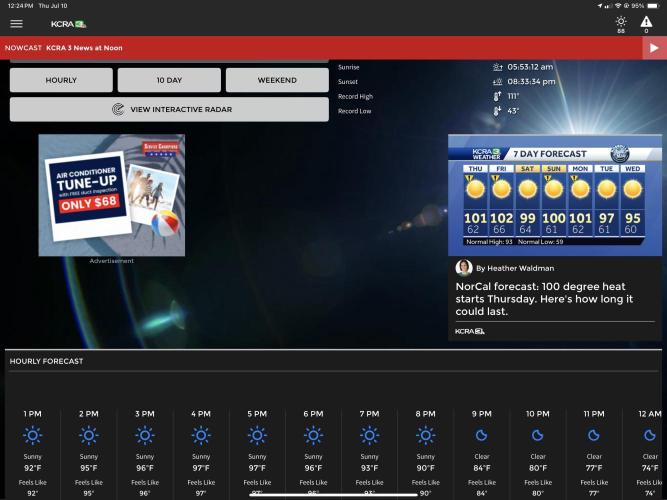Tap the sunset icon beside 08:33:34 pm
Image resolution: width=667 pixels, height=500 pixels.
[497, 82]
